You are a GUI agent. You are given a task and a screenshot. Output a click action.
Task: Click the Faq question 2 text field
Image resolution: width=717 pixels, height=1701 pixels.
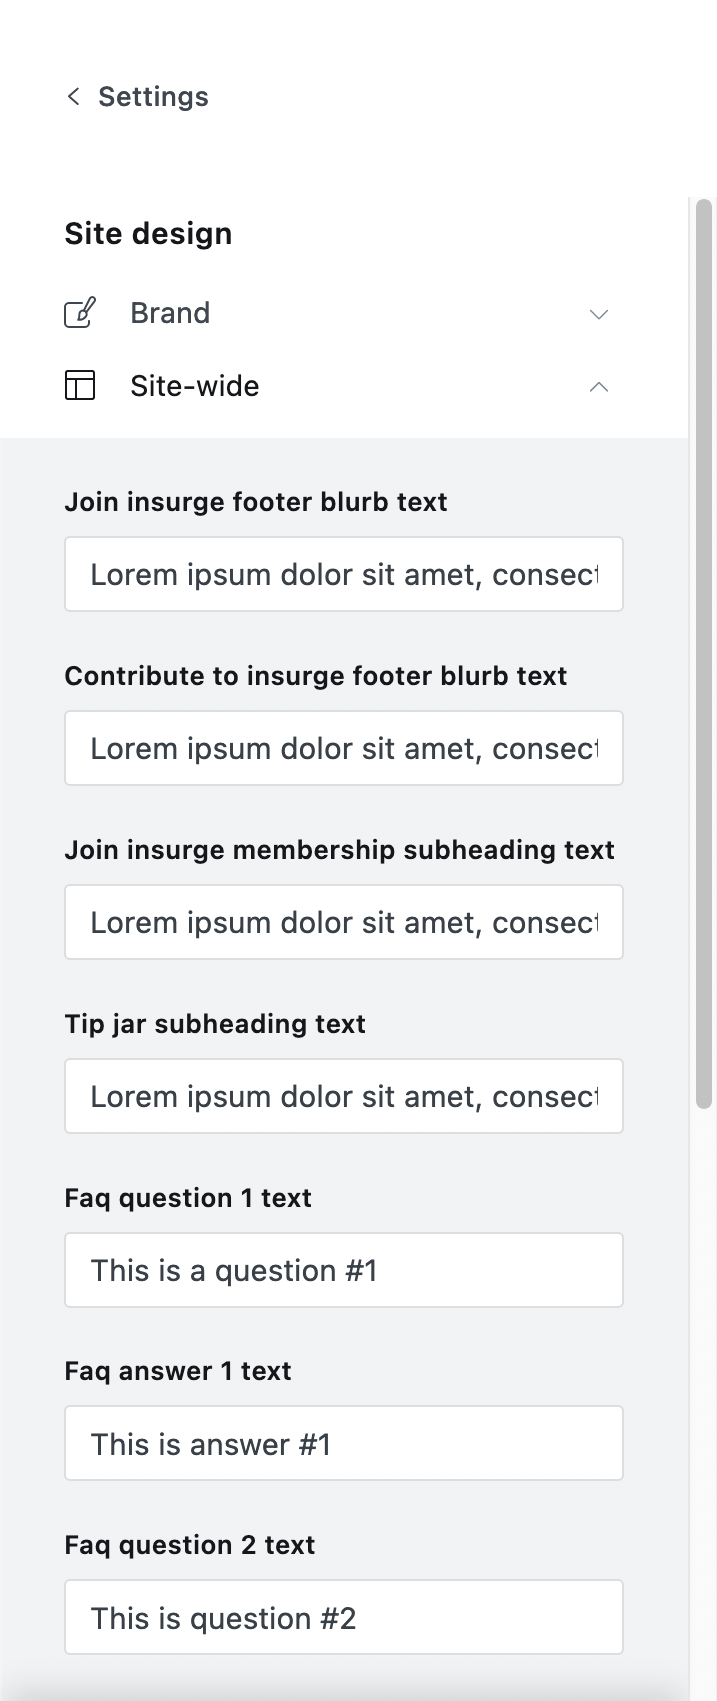click(344, 1618)
